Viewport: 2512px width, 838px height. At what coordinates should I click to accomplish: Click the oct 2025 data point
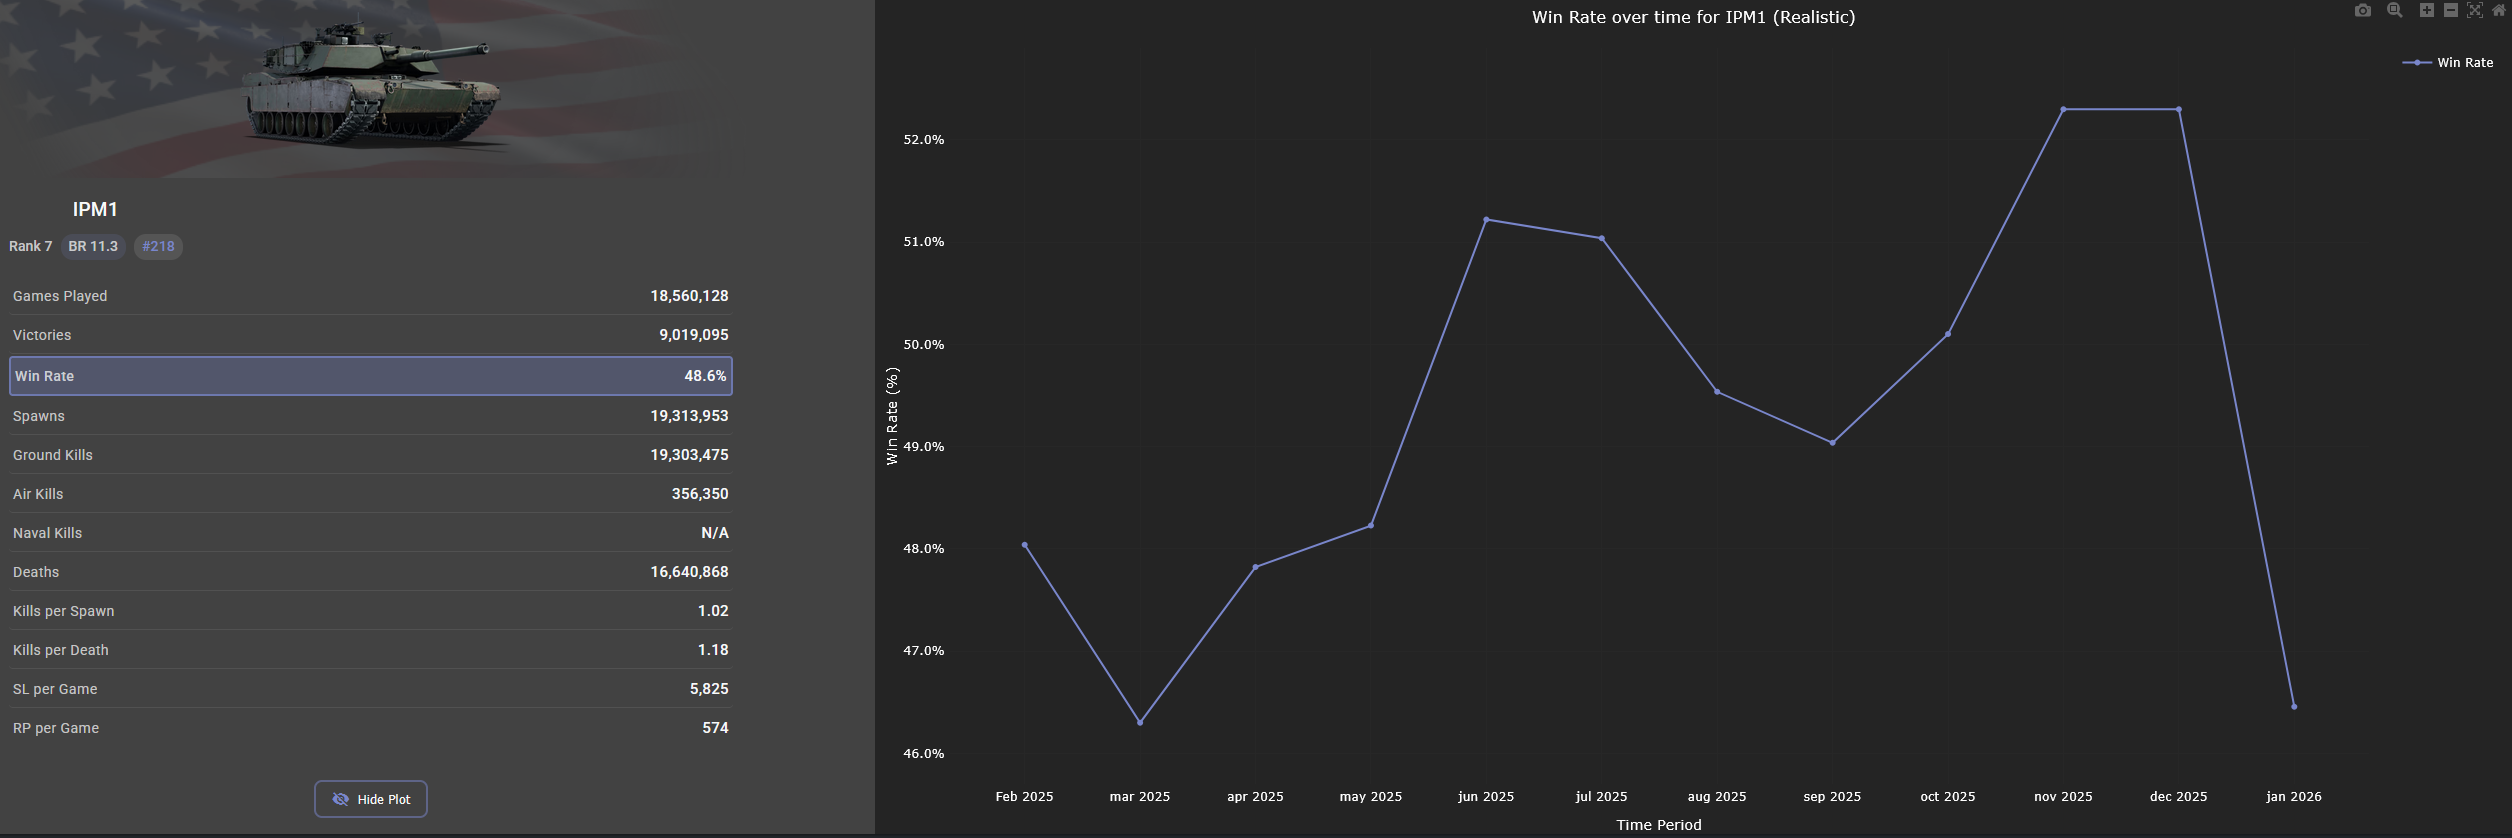point(1948,334)
